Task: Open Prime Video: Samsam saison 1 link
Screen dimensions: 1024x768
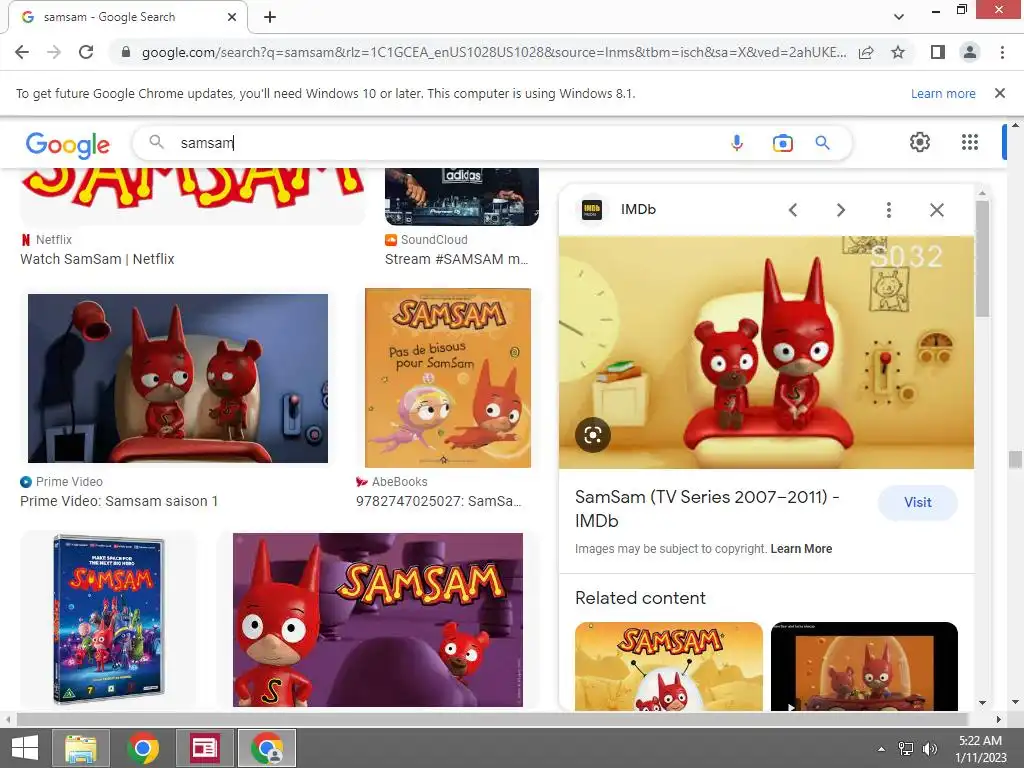Action: pyautogui.click(x=119, y=502)
